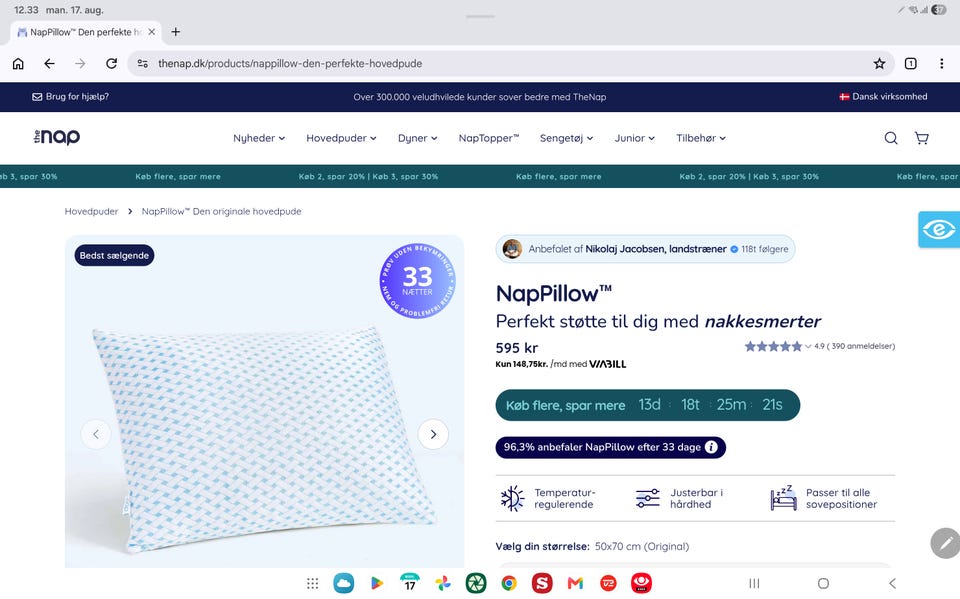Expand the Junior menu

[x=634, y=138]
